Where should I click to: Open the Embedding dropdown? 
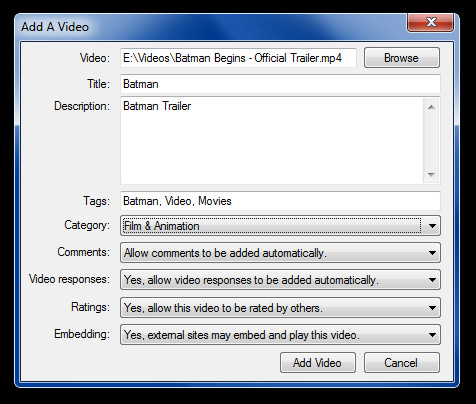[x=280, y=334]
